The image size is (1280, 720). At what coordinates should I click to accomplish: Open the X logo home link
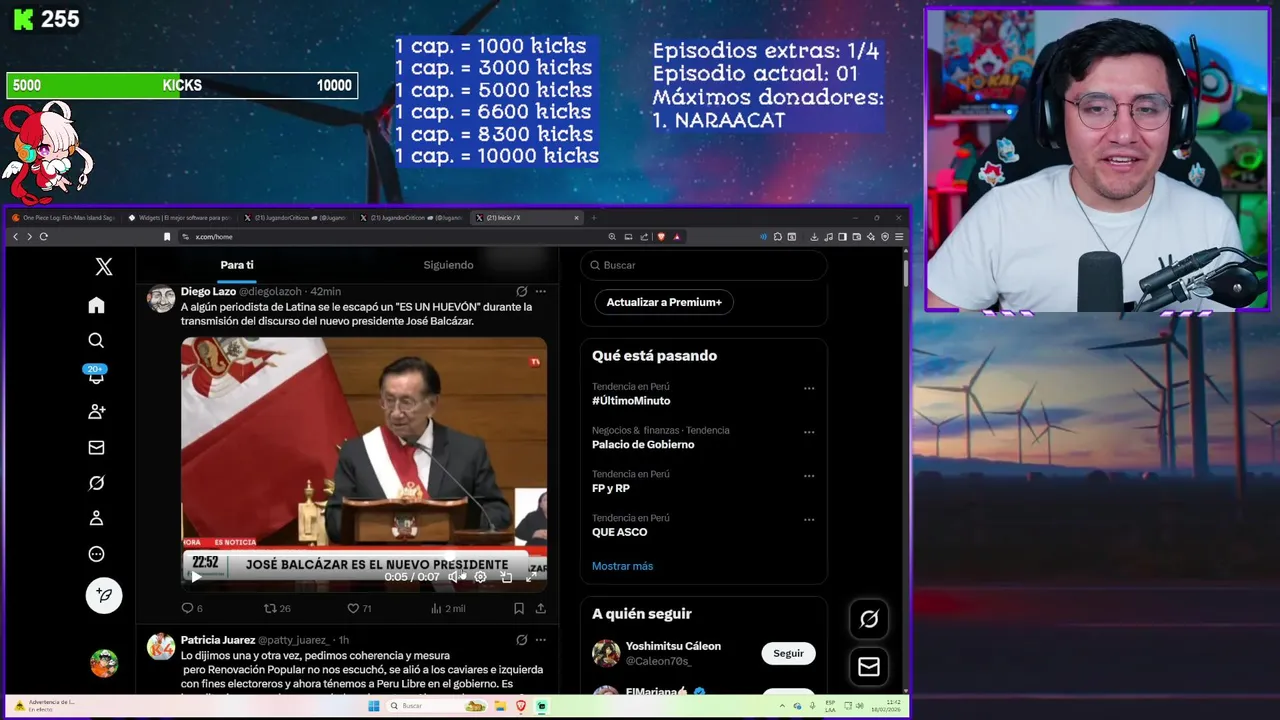104,266
